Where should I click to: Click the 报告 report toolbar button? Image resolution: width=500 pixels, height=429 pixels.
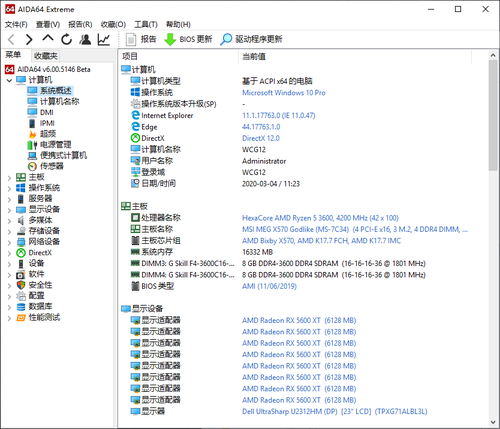click(x=141, y=39)
